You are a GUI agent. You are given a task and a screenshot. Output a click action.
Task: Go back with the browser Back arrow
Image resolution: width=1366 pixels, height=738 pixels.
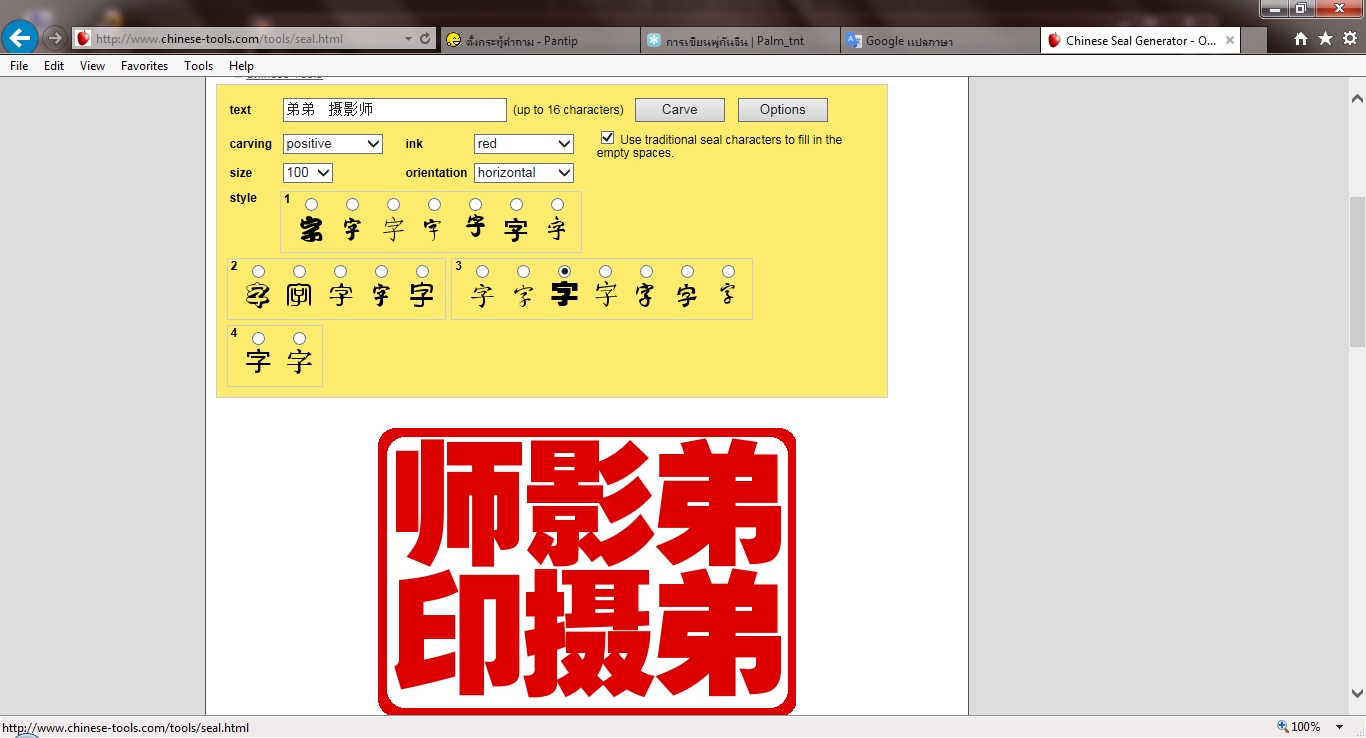tap(20, 39)
